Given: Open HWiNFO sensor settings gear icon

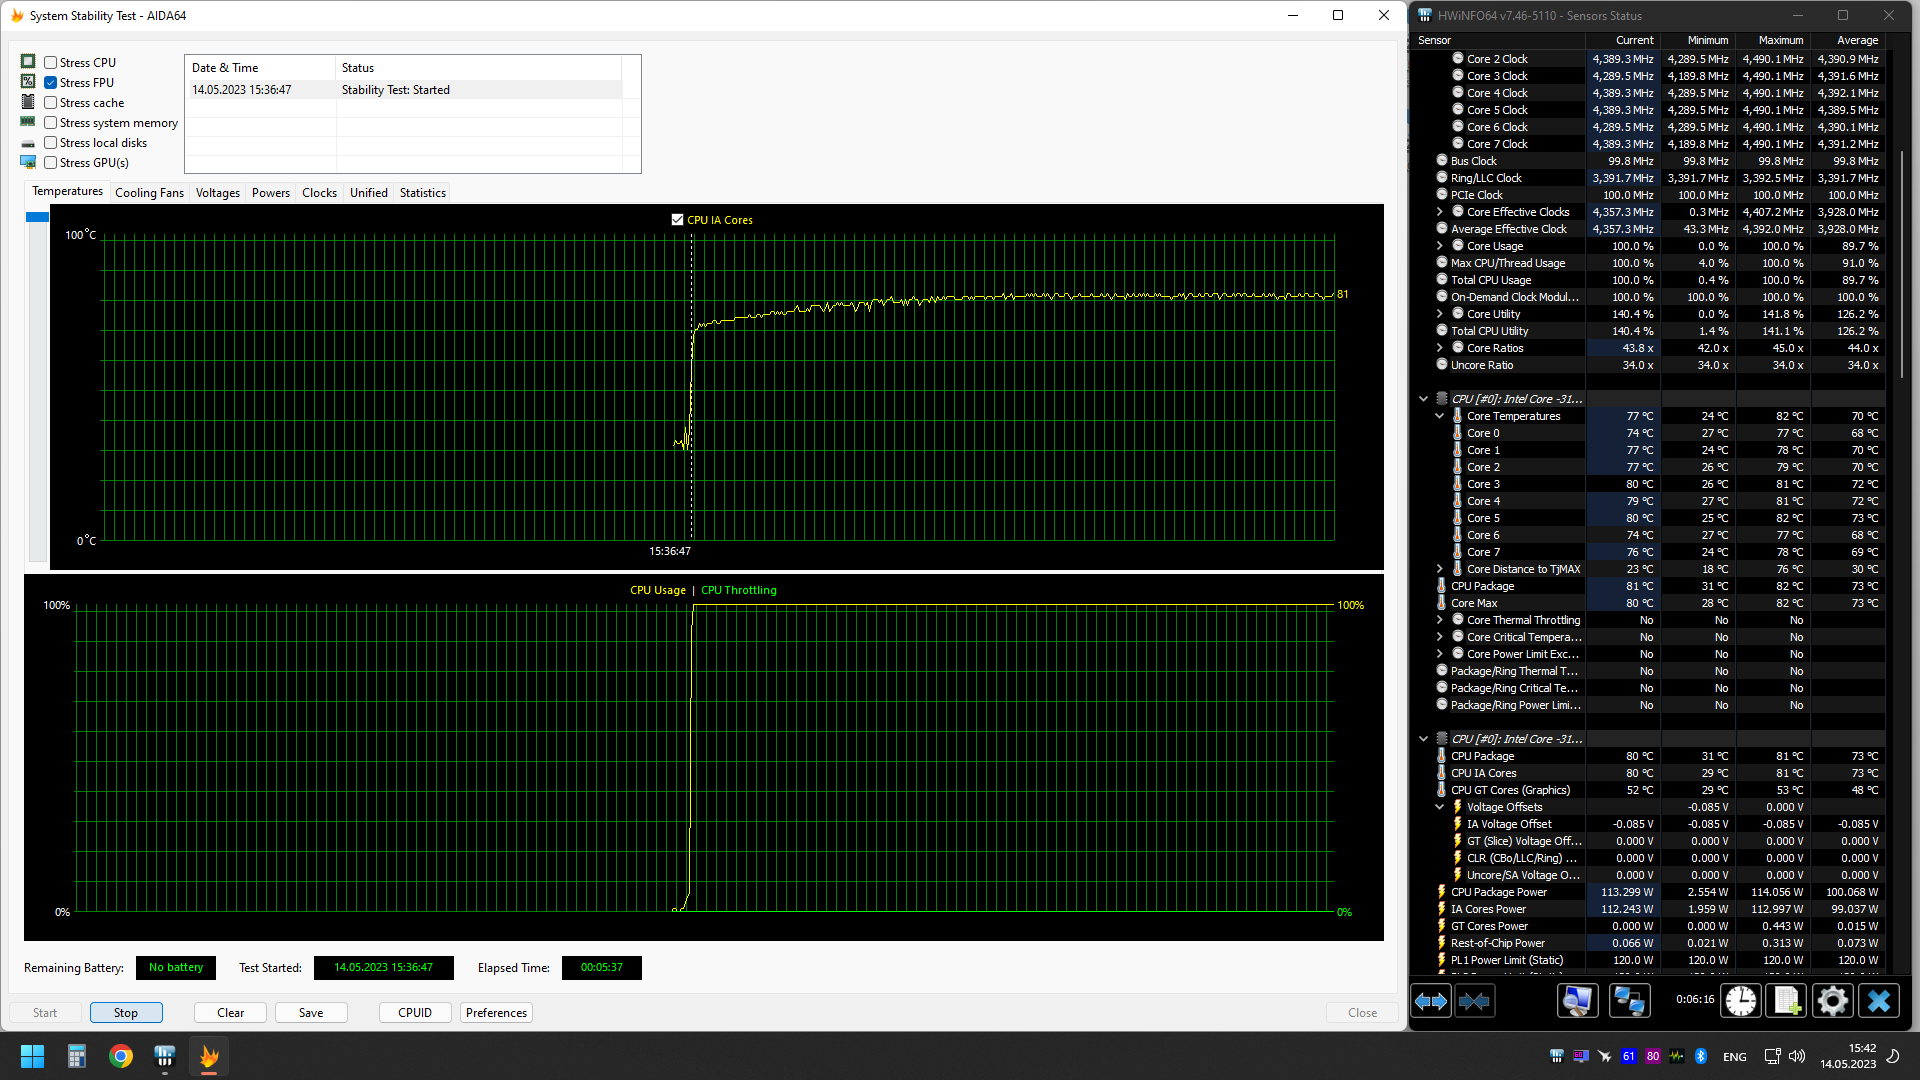Looking at the screenshot, I should click(x=1833, y=1001).
